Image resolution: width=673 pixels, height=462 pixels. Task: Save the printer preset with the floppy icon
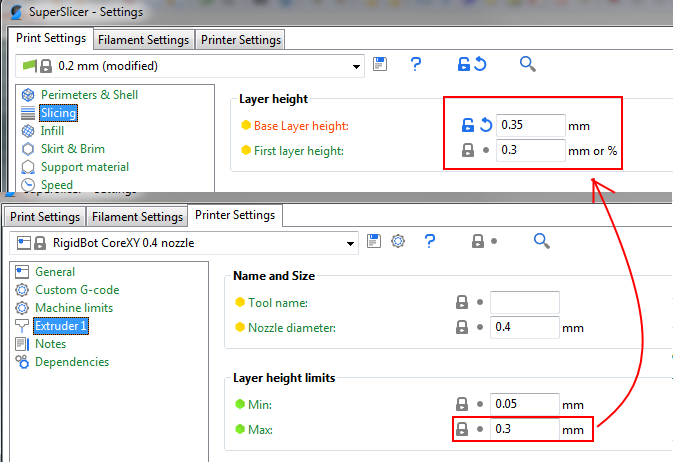coord(374,241)
